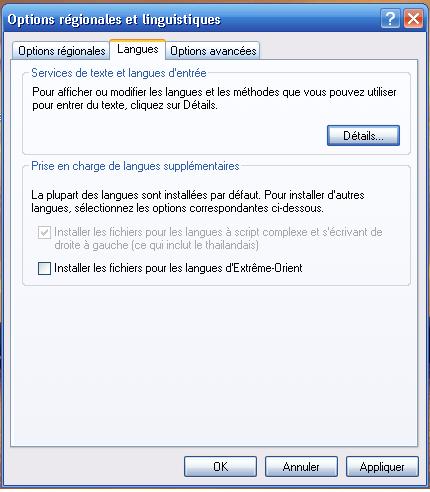Click the title bar text Options régionales et linguistiques
This screenshot has width=430, height=492.
[x=114, y=19]
